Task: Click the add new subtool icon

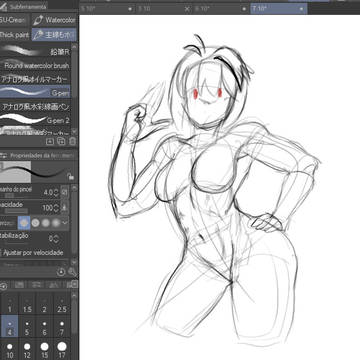Action: [x=50, y=141]
